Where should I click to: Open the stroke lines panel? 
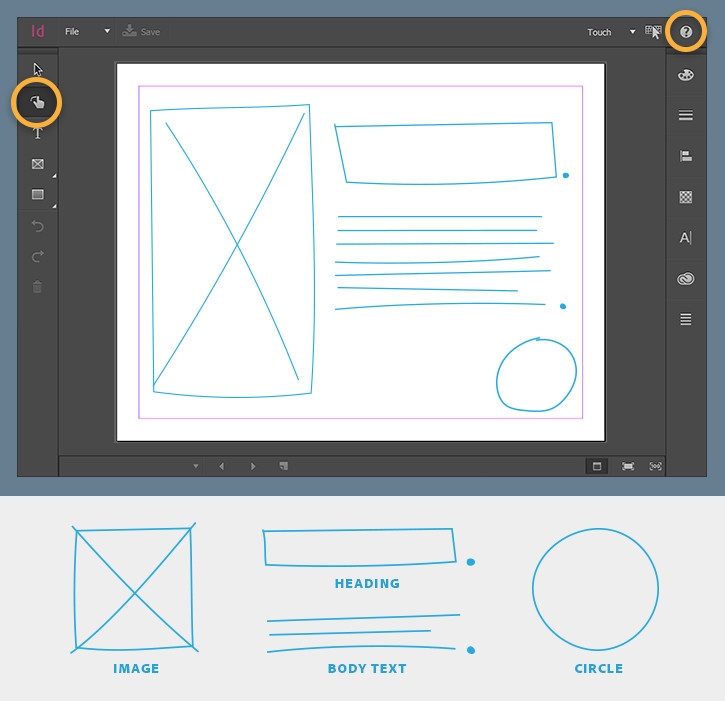pyautogui.click(x=686, y=115)
